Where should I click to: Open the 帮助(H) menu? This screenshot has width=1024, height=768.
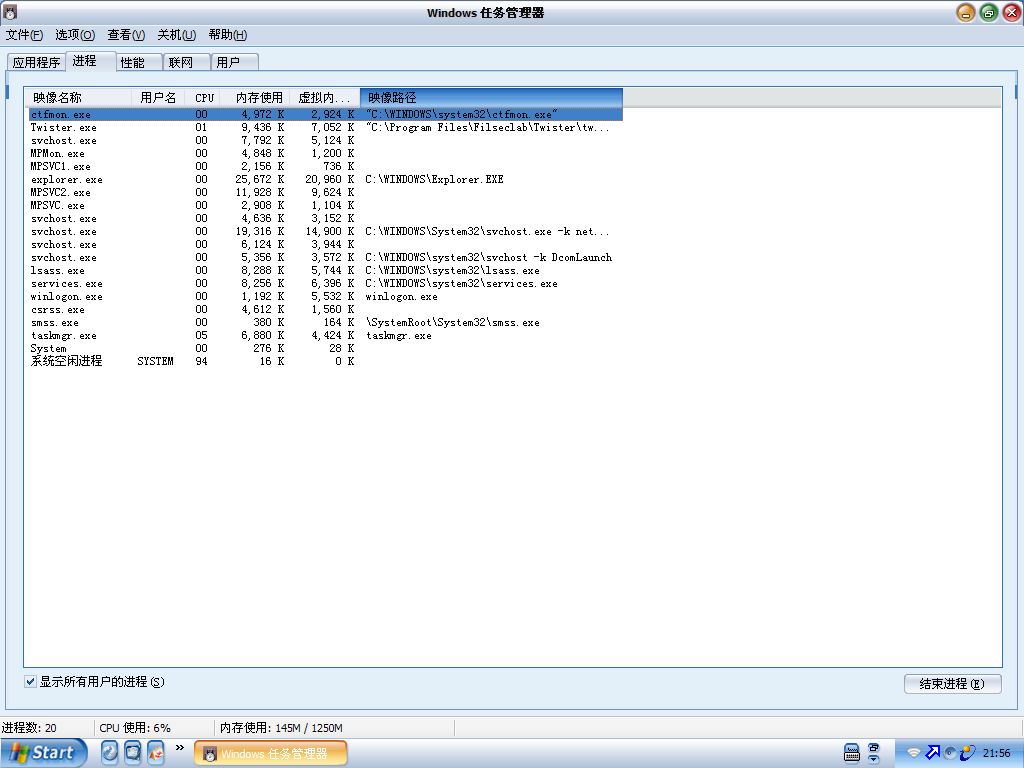(x=228, y=35)
